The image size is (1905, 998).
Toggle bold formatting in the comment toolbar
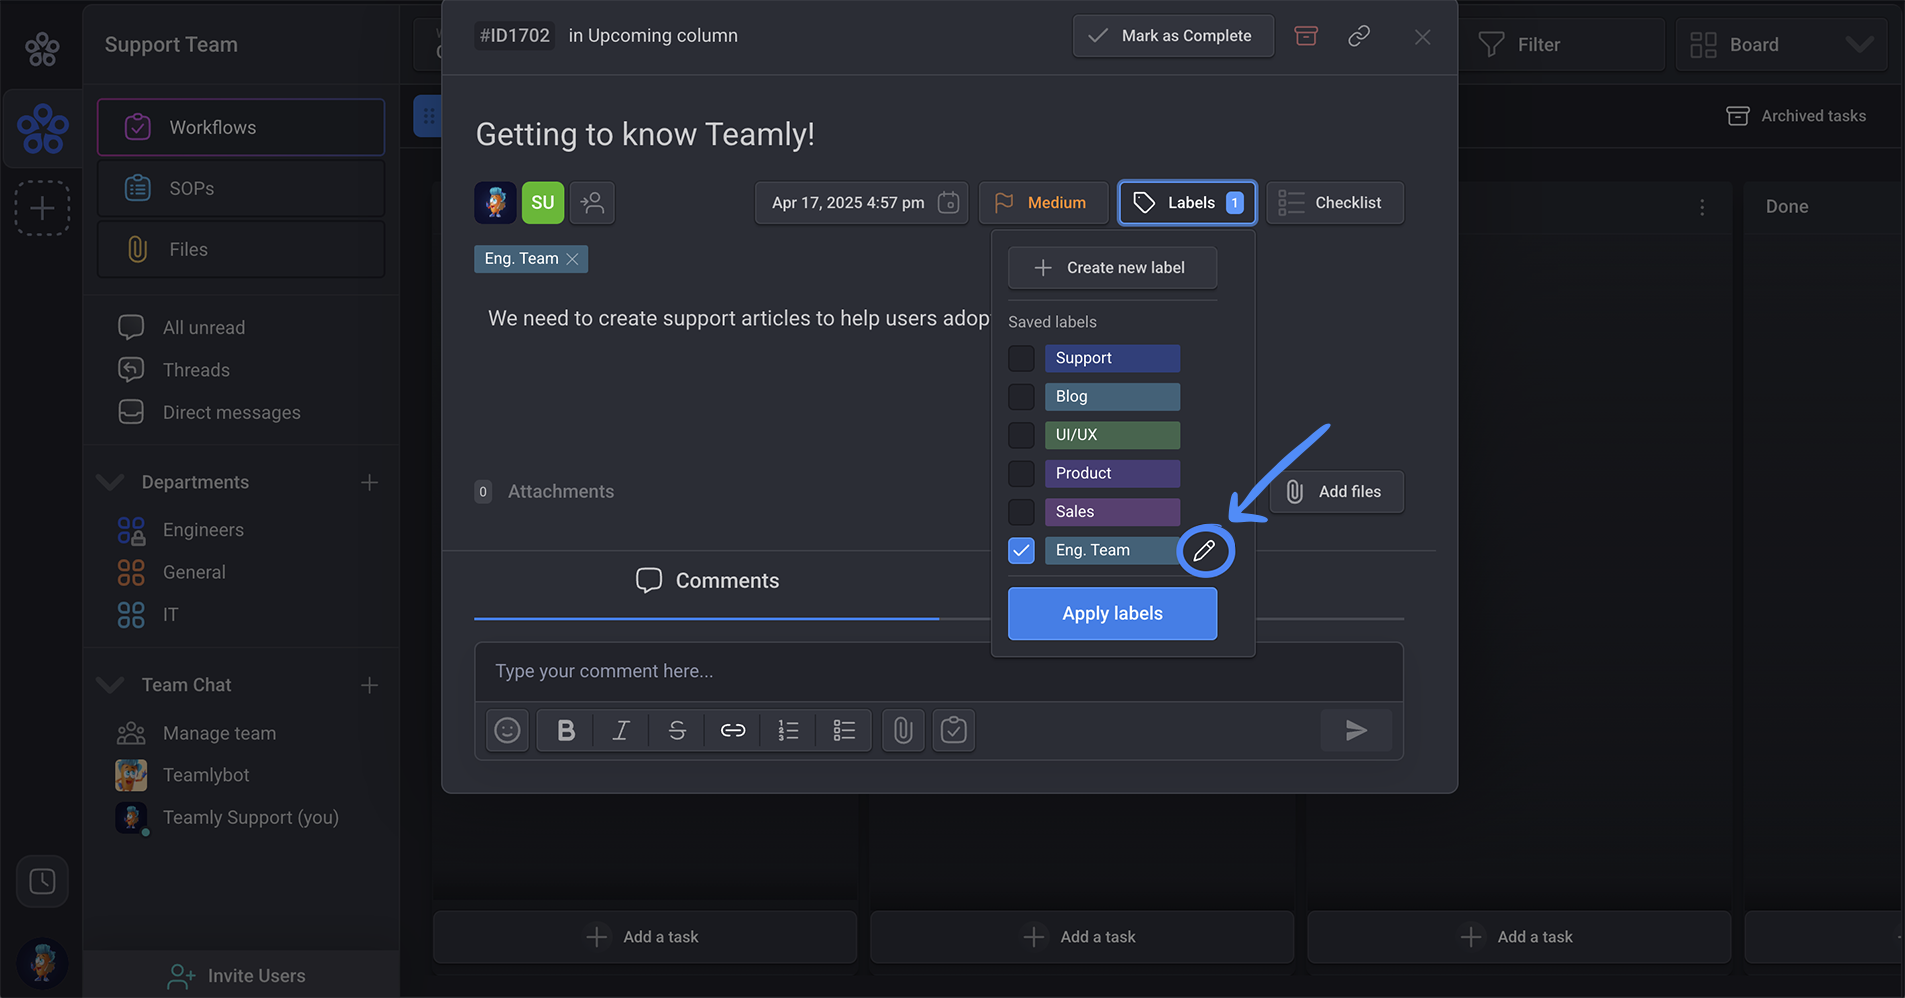tap(566, 730)
